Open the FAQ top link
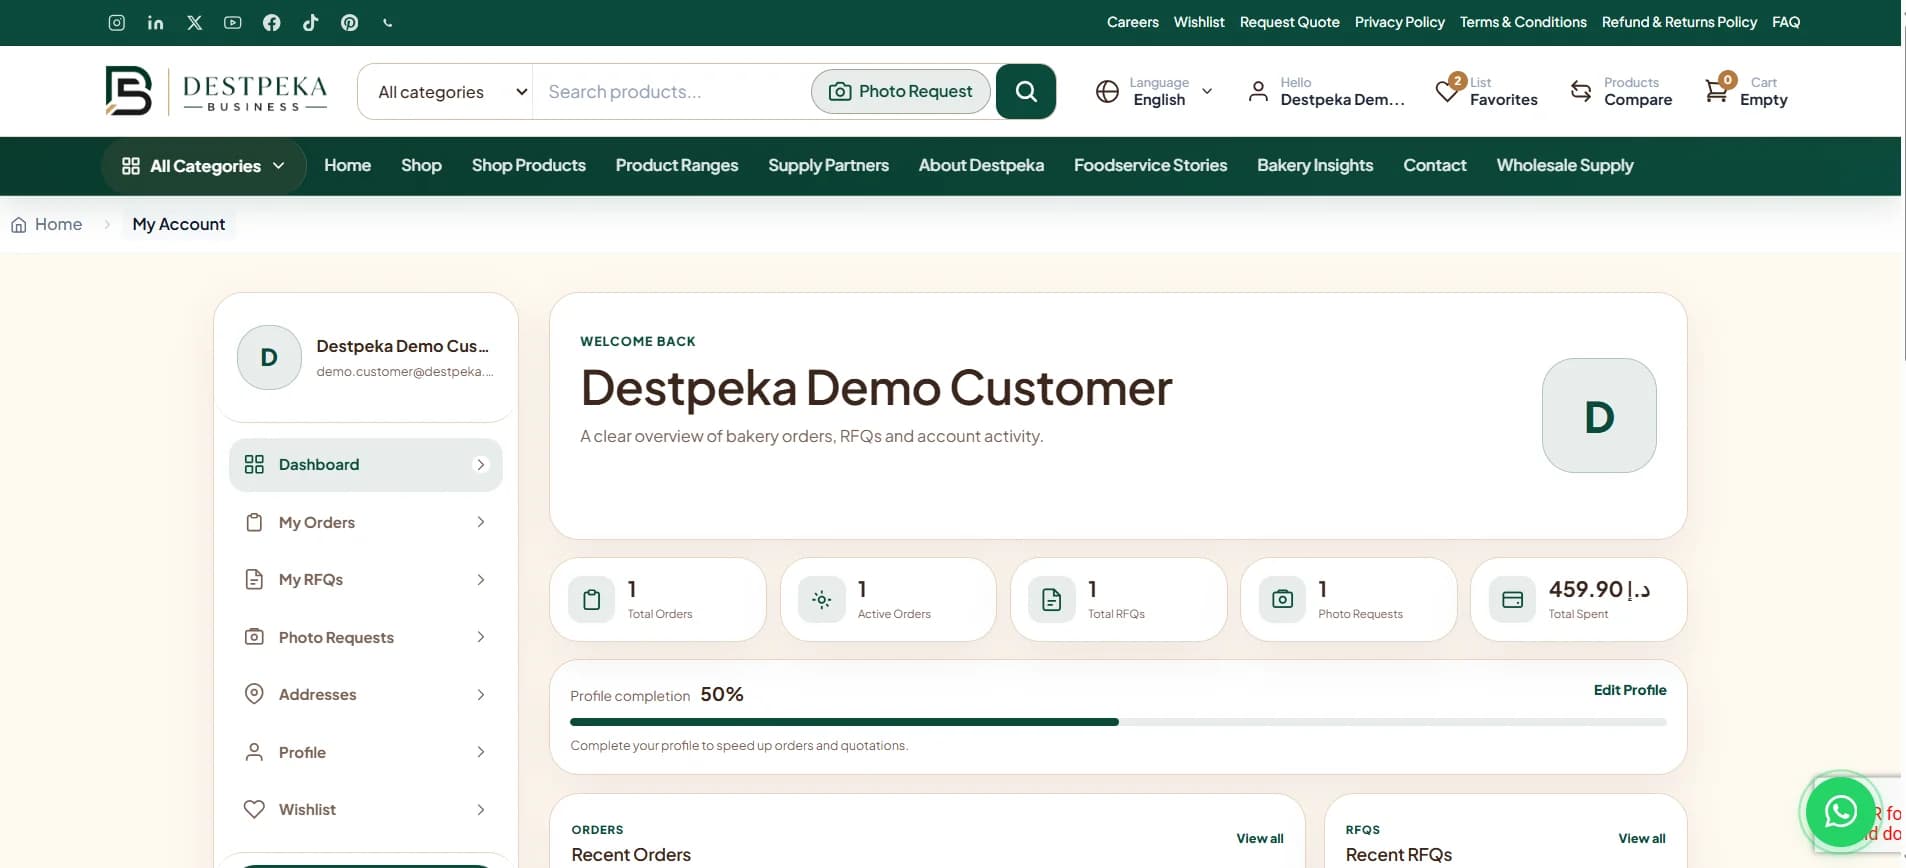The height and width of the screenshot is (868, 1906). click(1786, 22)
